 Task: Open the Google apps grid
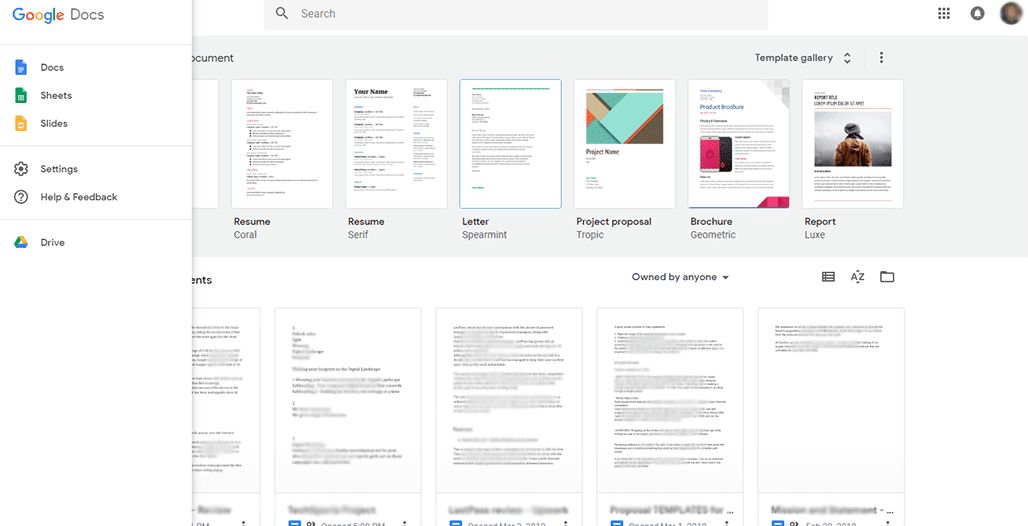tap(944, 14)
